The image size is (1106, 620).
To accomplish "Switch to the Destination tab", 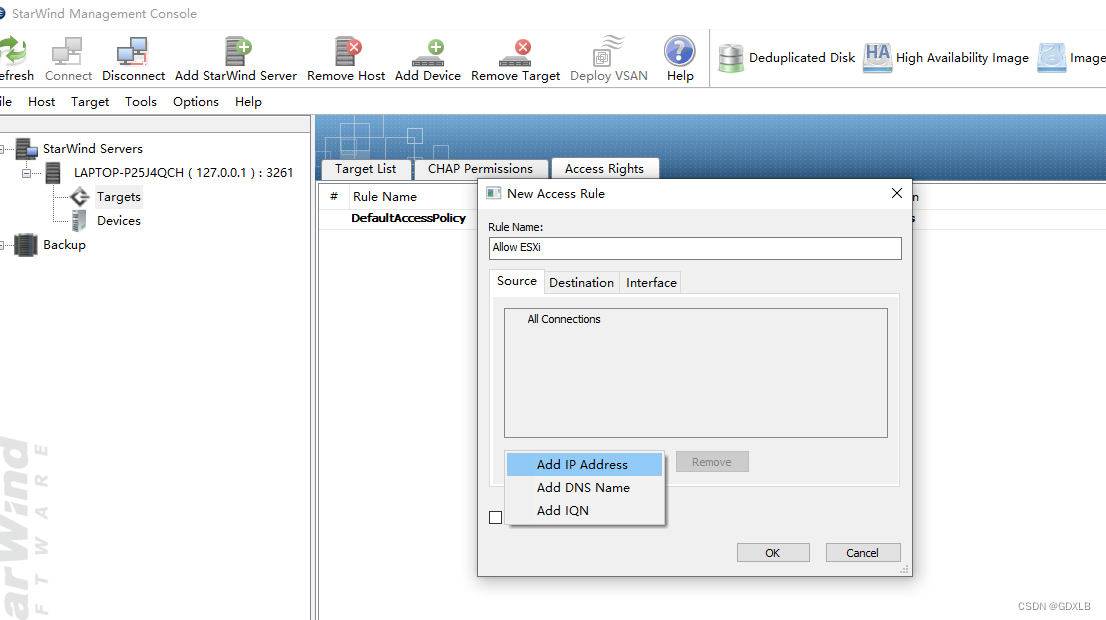I will 582,283.
